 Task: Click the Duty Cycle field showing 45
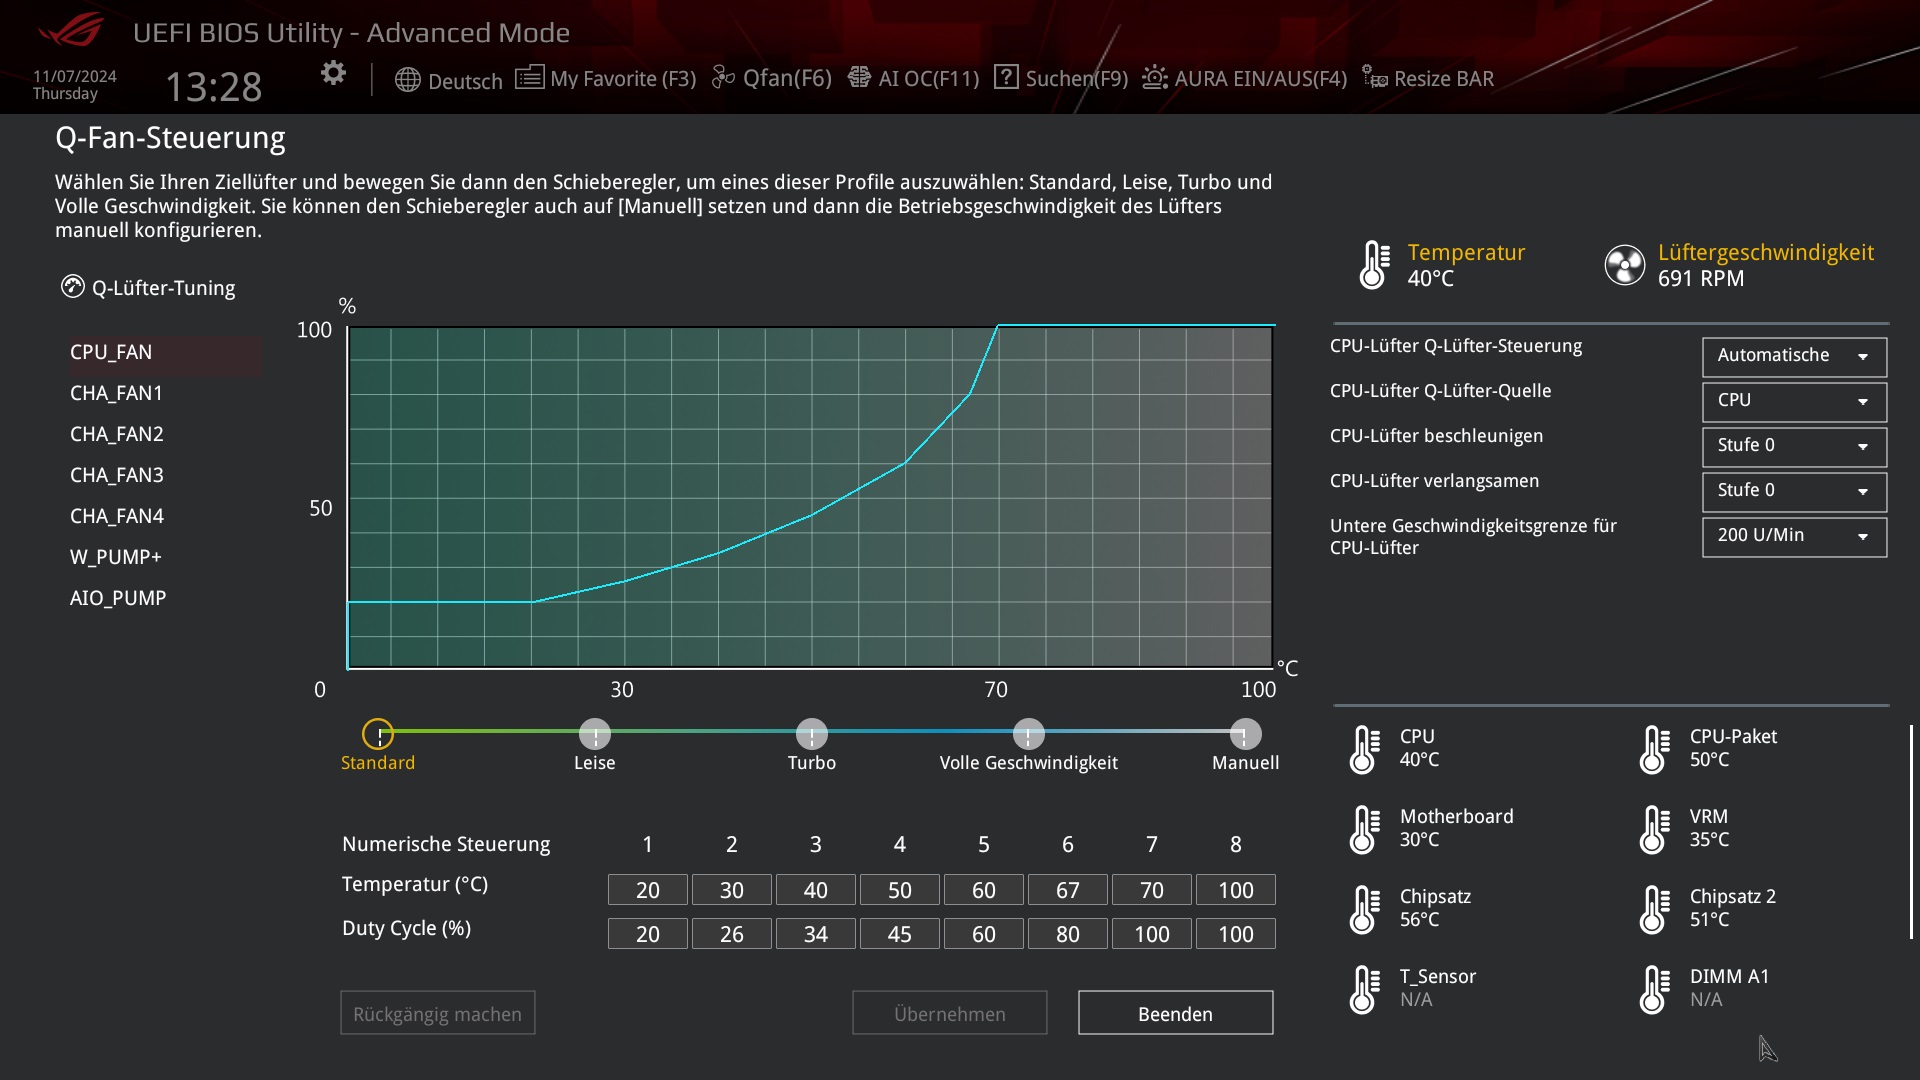point(899,934)
